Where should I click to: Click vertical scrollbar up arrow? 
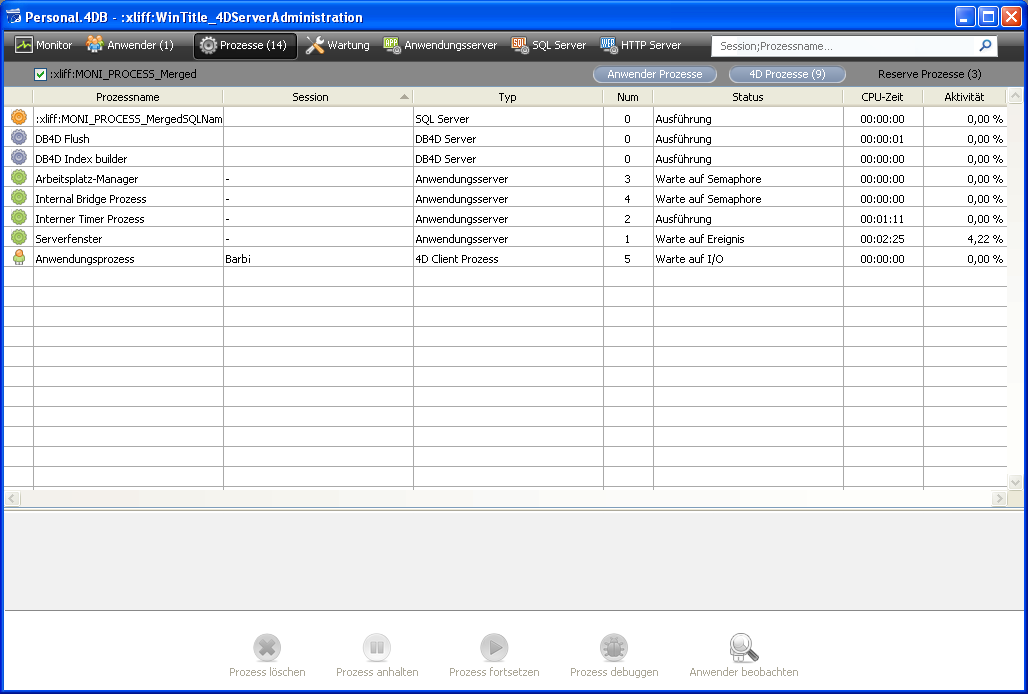1015,96
